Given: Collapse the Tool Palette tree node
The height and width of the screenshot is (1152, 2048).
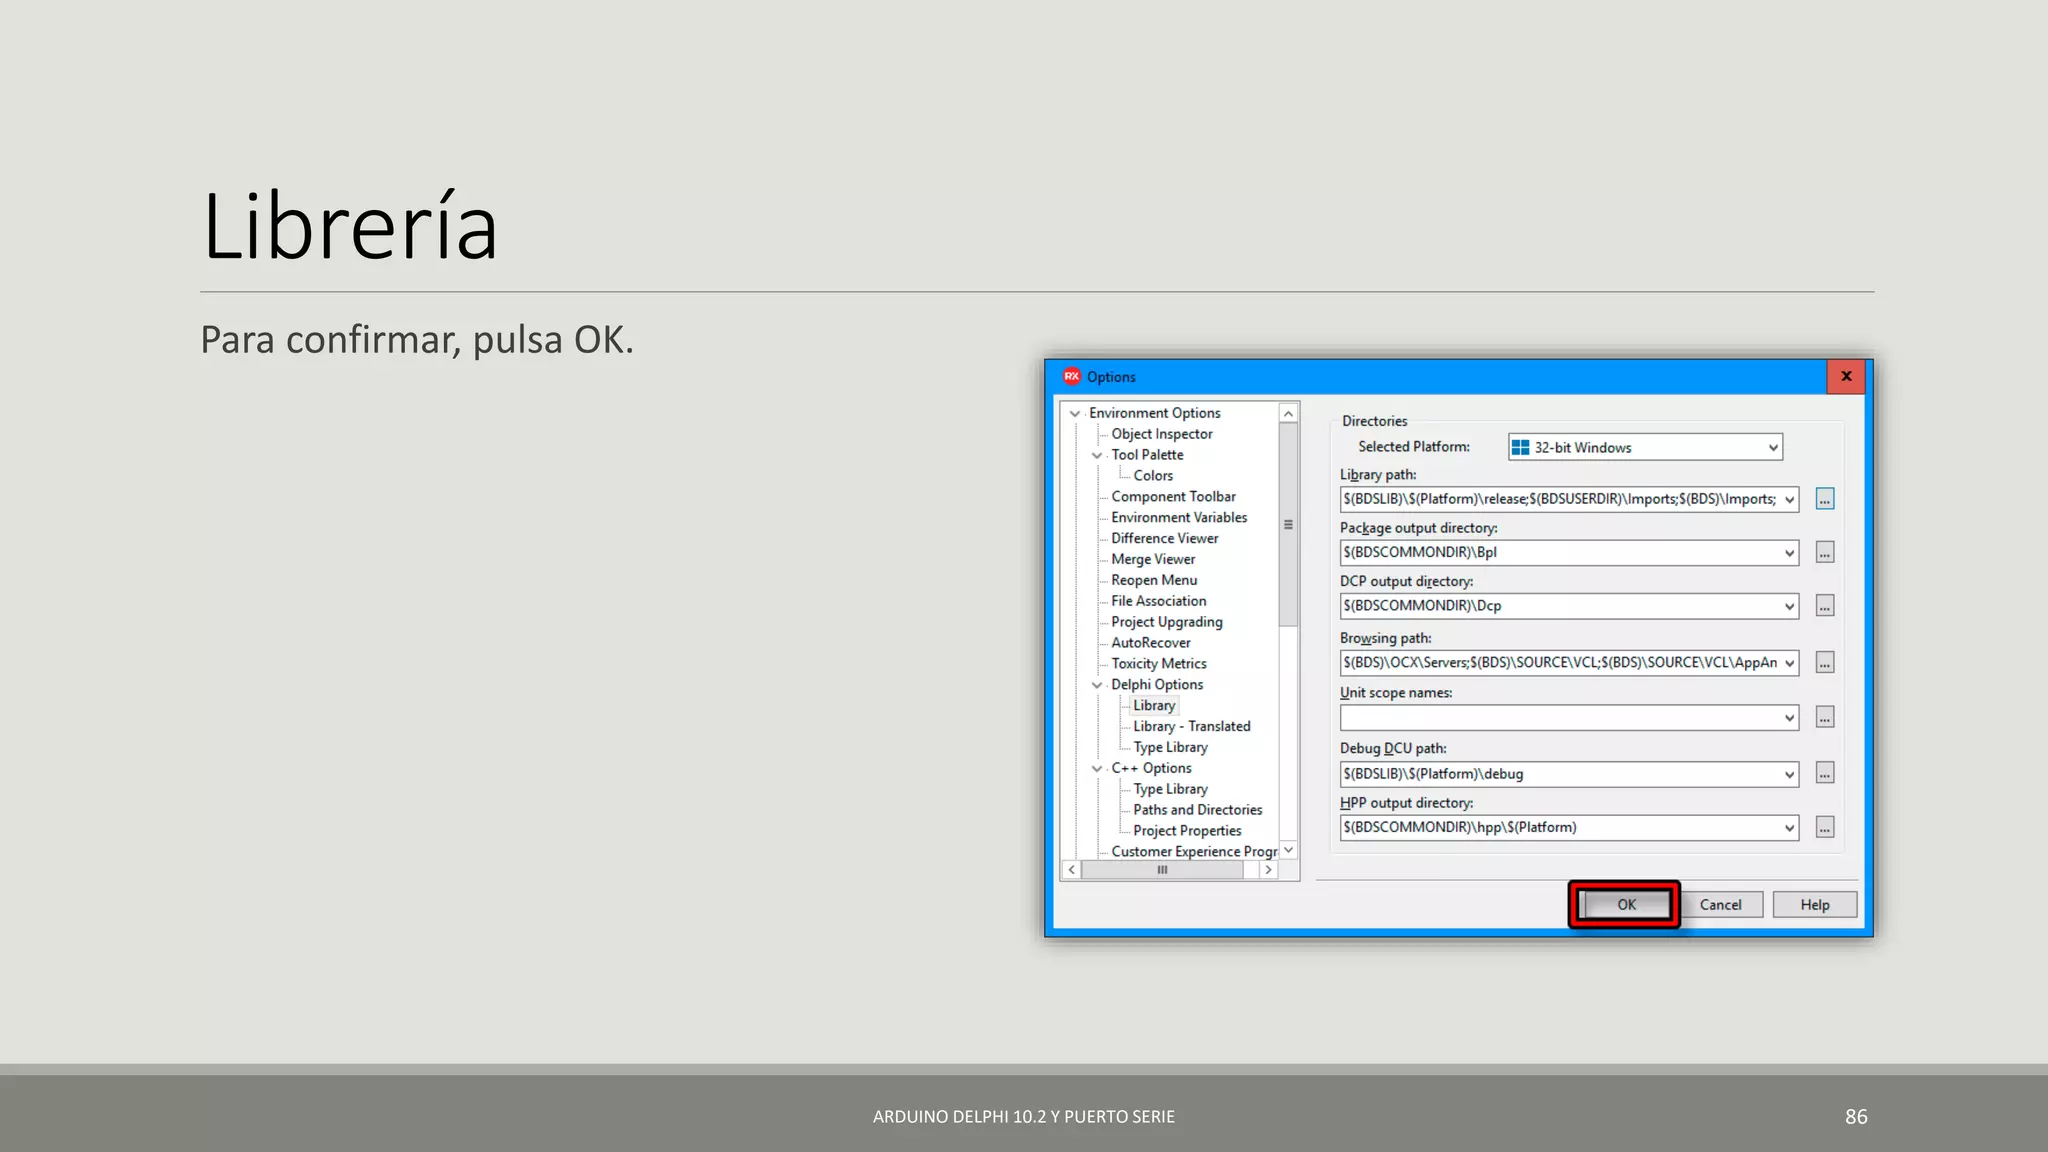Looking at the screenshot, I should click(1097, 455).
